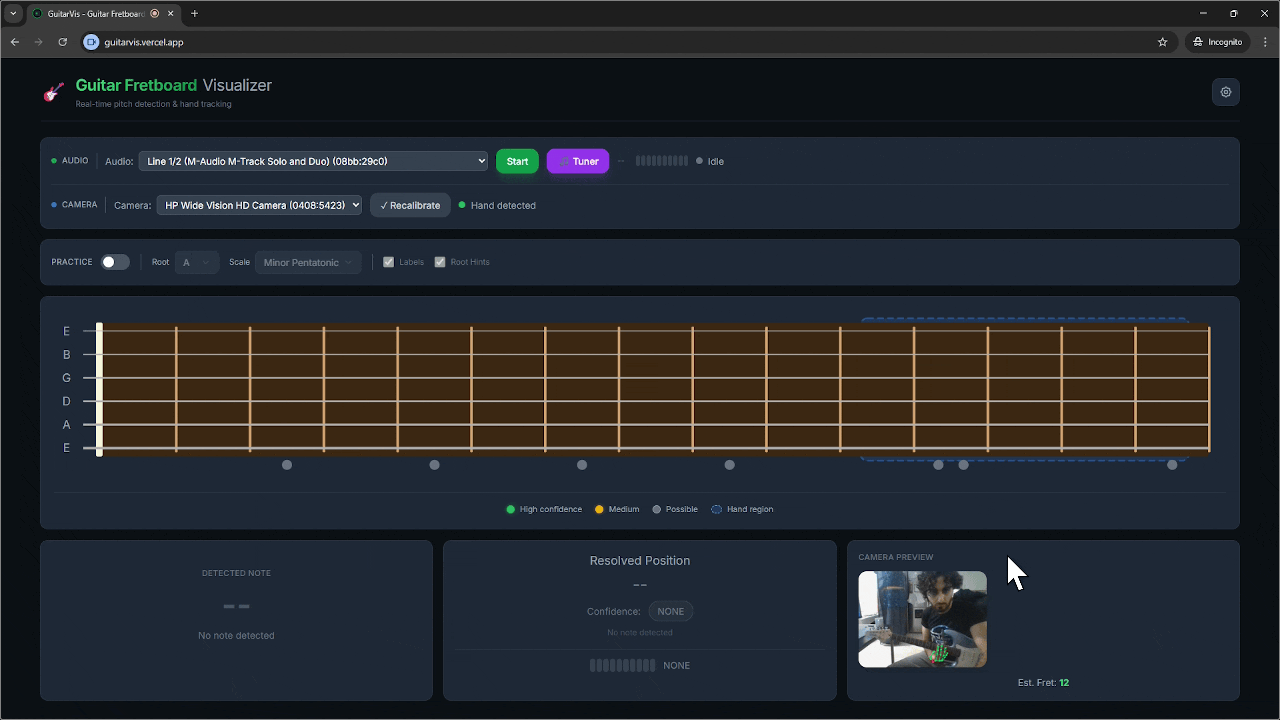Click the camera preview thumbnail
The height and width of the screenshot is (720, 1280).
coord(922,619)
